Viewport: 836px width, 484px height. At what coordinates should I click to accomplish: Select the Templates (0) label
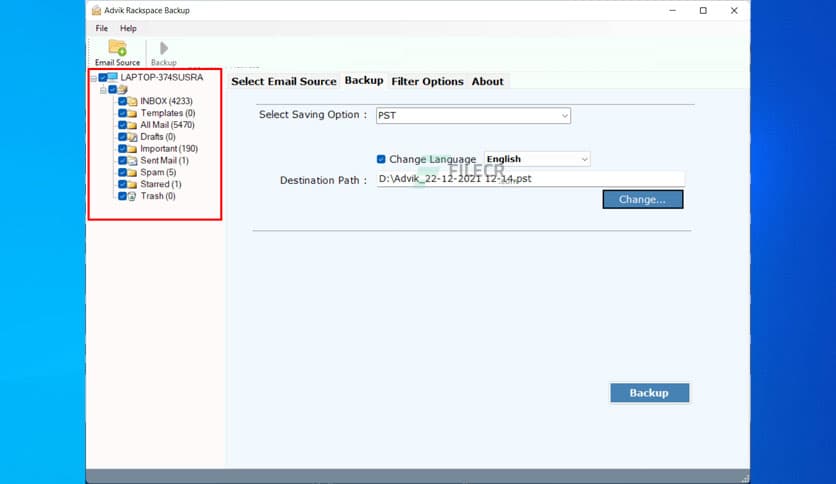pos(168,113)
